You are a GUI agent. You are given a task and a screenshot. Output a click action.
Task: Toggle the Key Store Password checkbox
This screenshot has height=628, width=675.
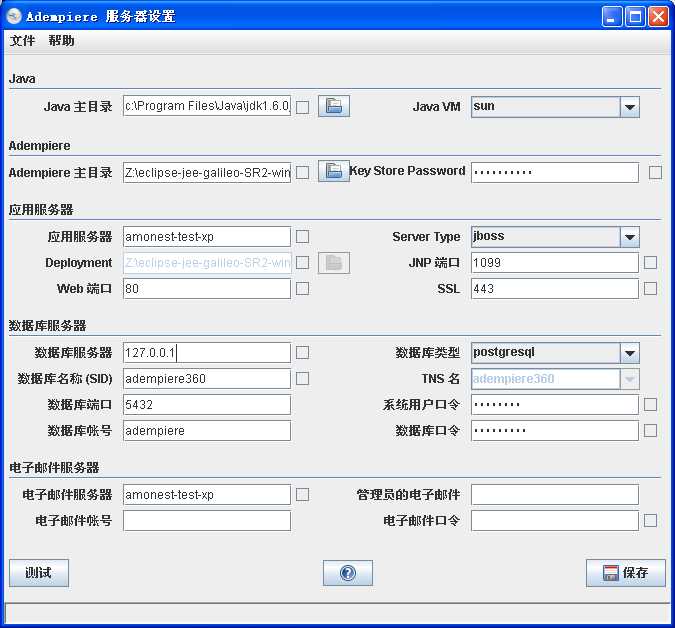tap(655, 173)
